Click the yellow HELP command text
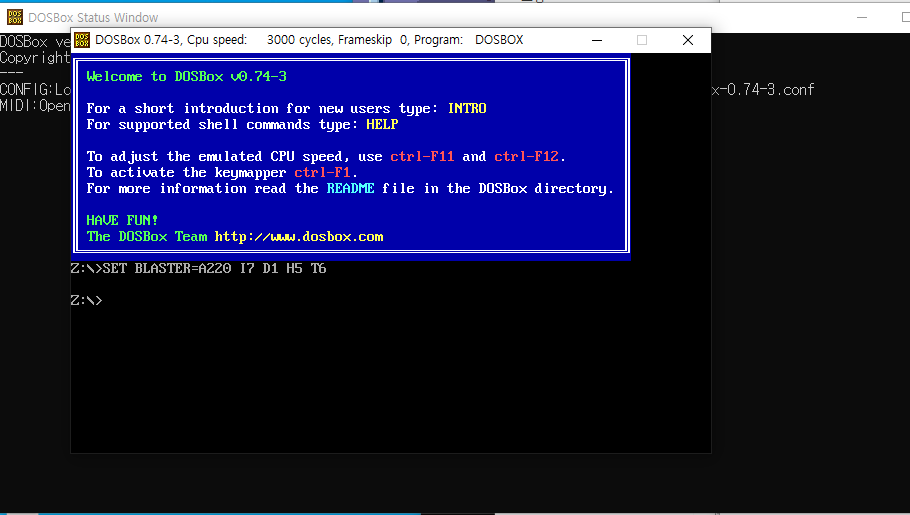 [382, 124]
